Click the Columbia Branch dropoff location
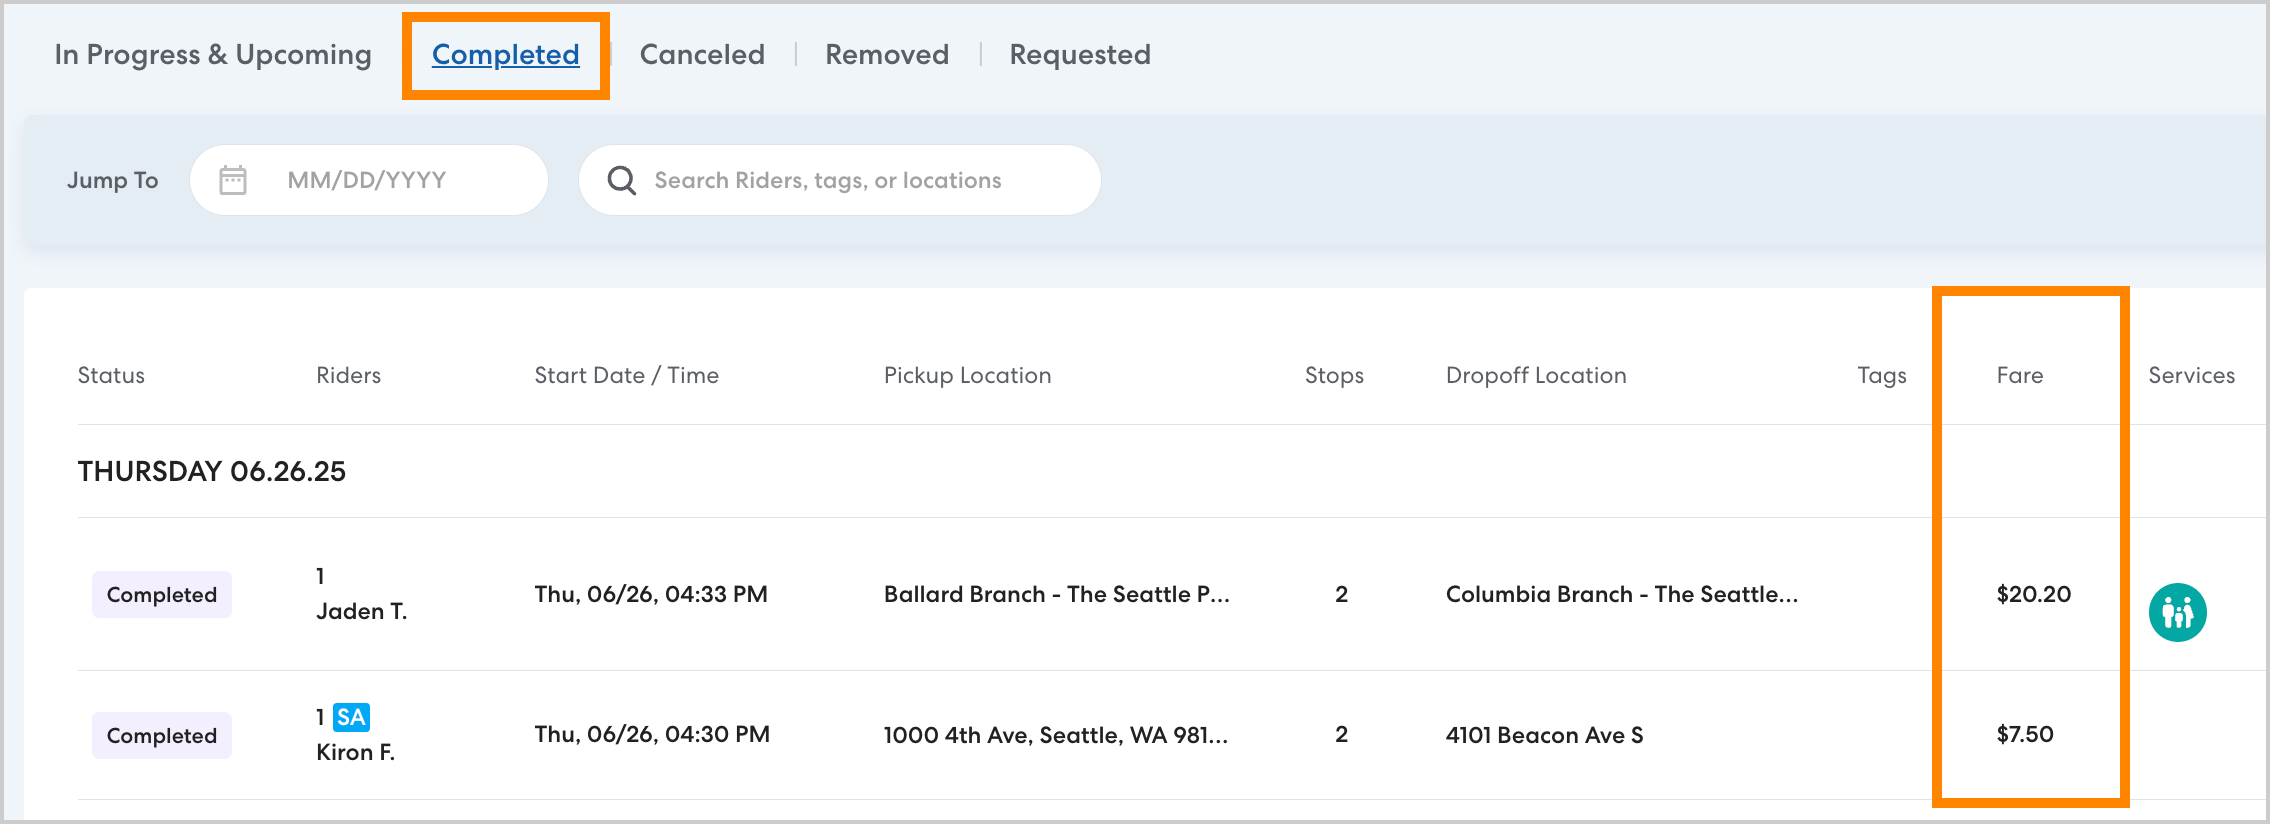The height and width of the screenshot is (824, 2270). click(1621, 594)
